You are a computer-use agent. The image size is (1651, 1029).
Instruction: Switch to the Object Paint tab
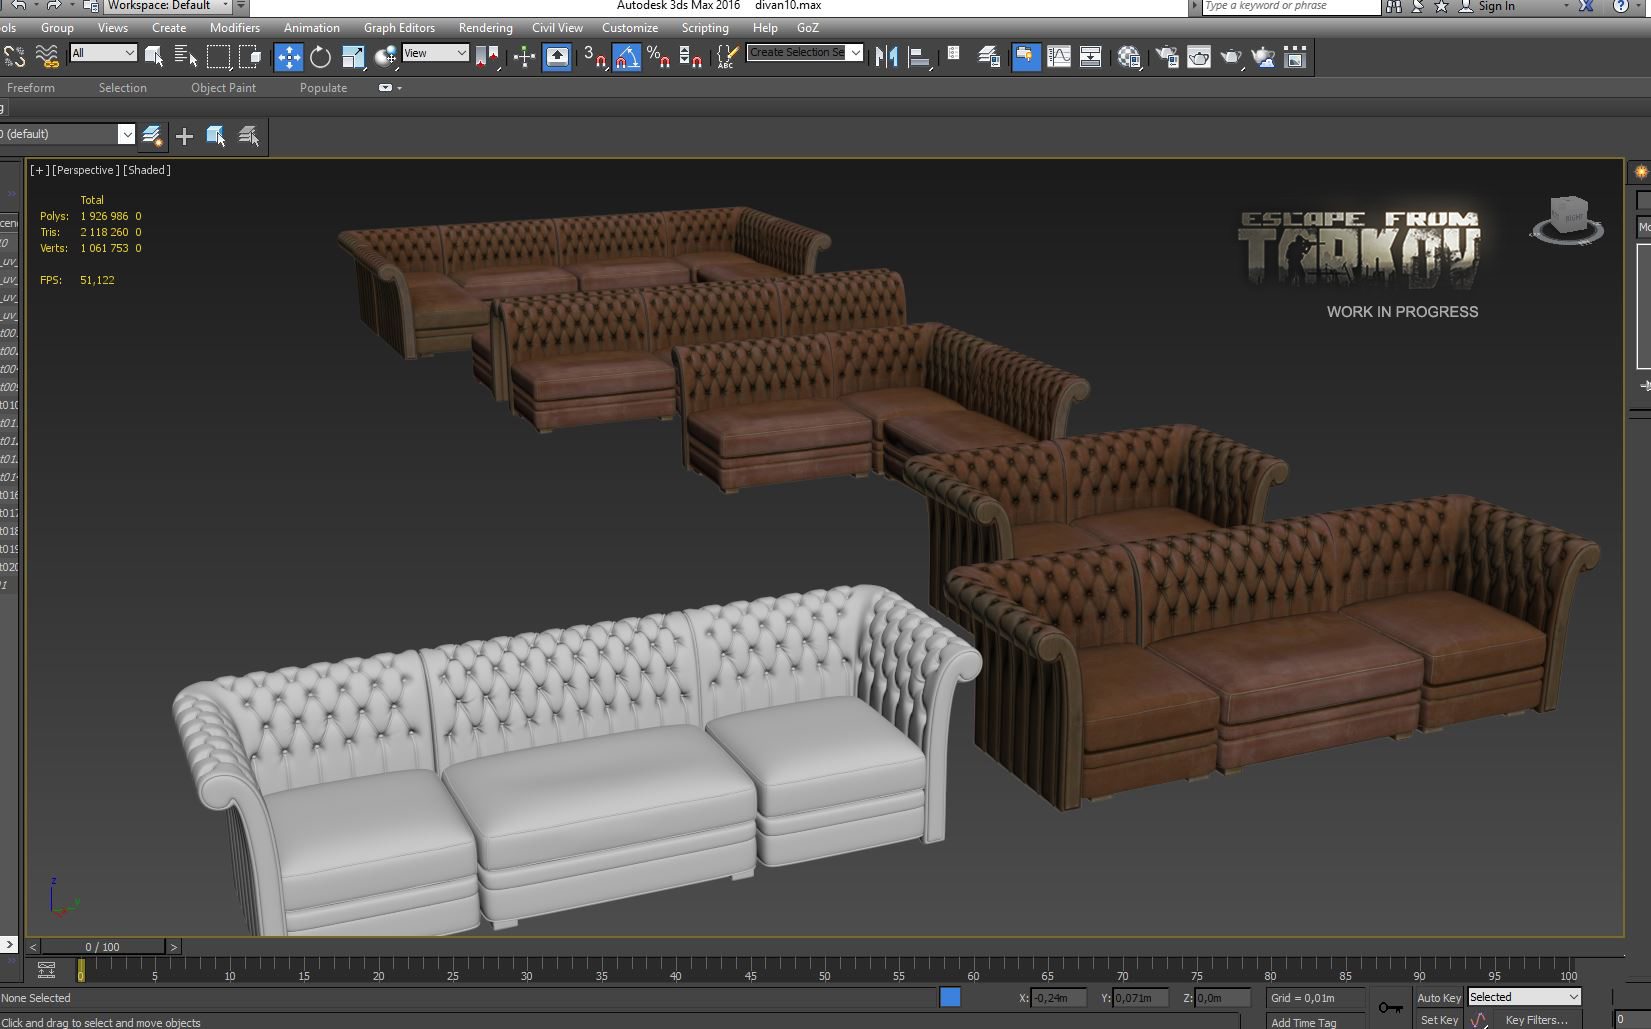point(223,88)
